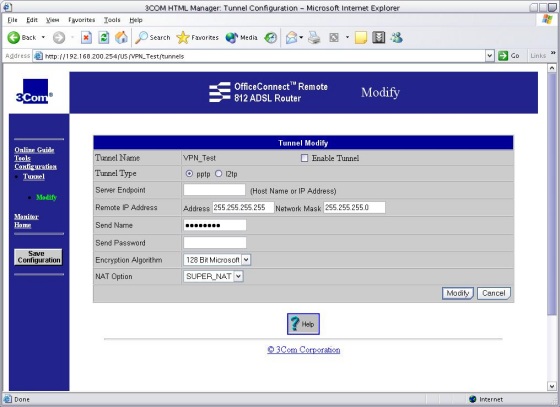Select the green Modify sidebar item
Image resolution: width=560 pixels, height=407 pixels.
46,197
